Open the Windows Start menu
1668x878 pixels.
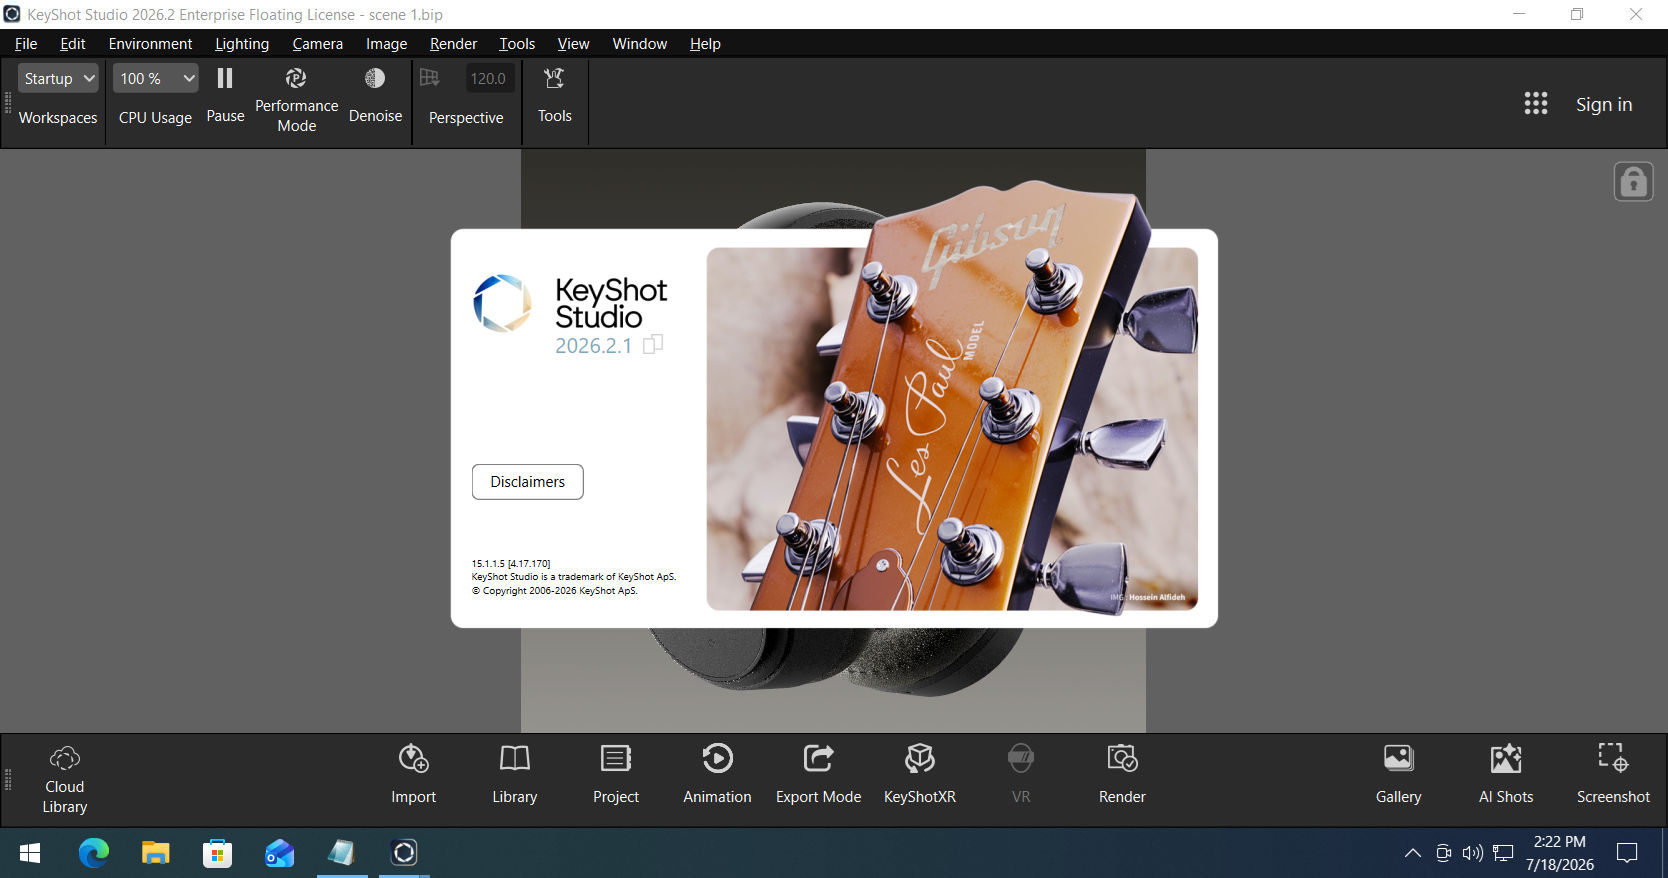click(x=30, y=853)
